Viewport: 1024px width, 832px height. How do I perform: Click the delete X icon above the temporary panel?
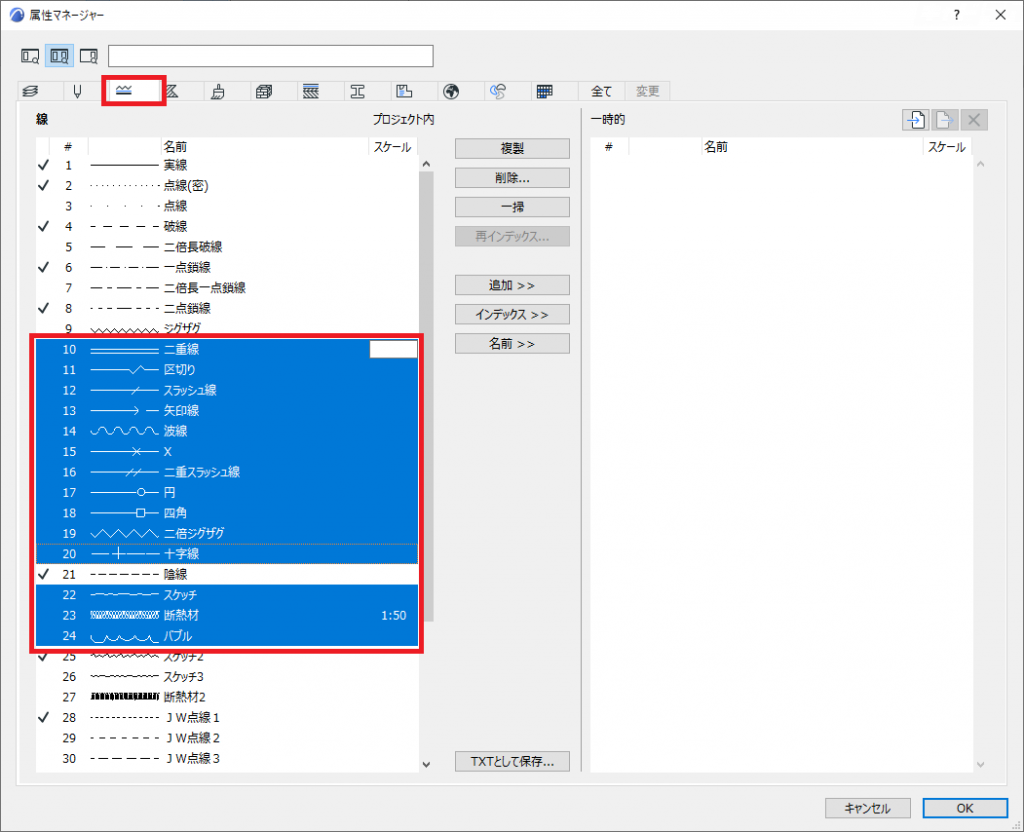coord(973,119)
